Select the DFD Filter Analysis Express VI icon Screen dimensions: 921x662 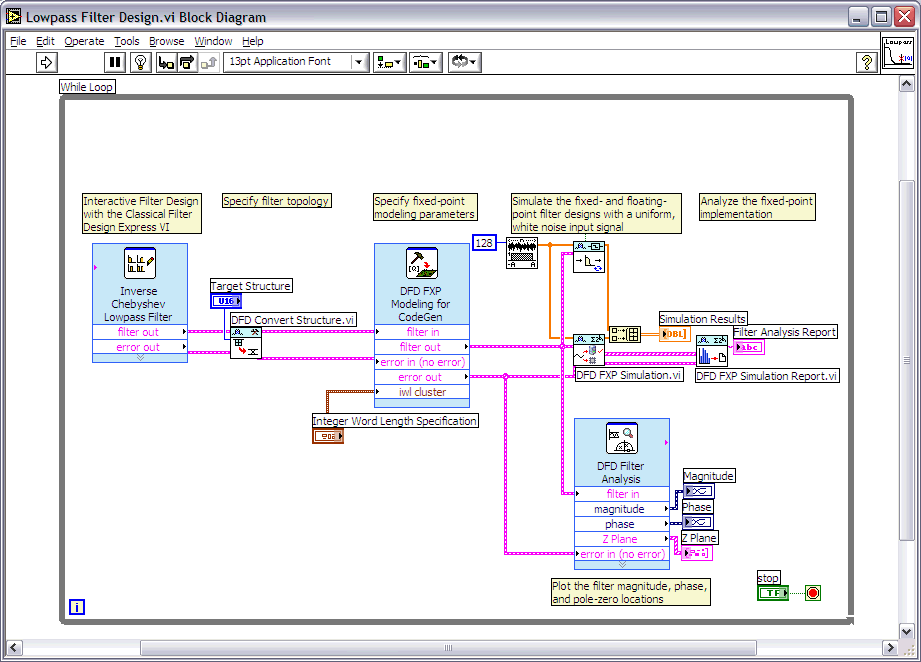pyautogui.click(x=621, y=439)
